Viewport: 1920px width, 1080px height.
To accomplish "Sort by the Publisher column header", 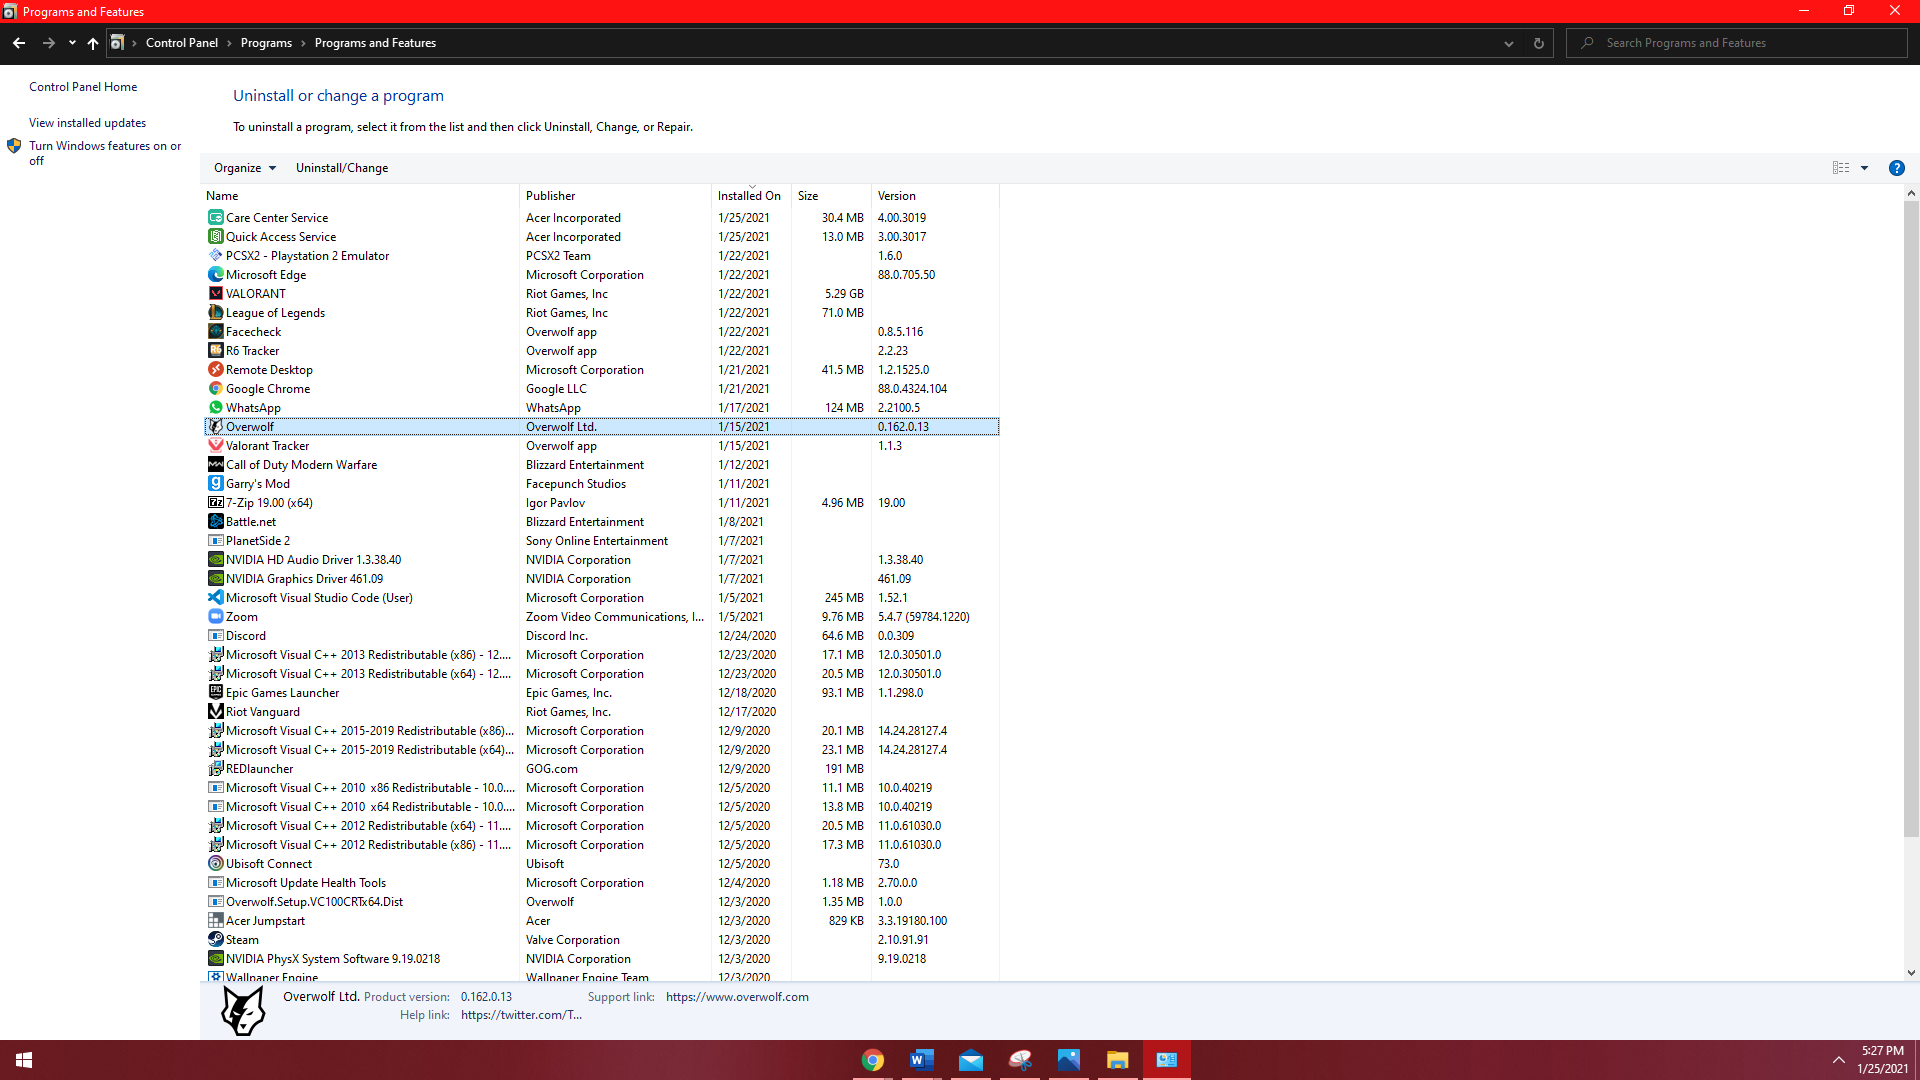I will pos(616,196).
